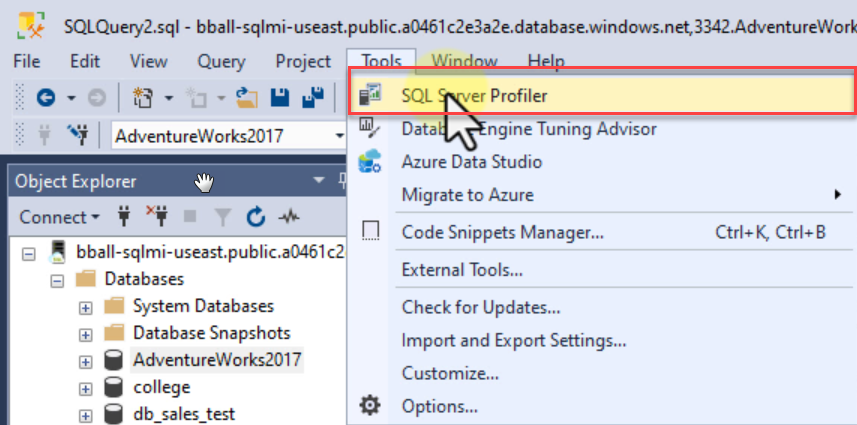Open Code Snippets Manager
The height and width of the screenshot is (425, 857).
pyautogui.click(x=602, y=233)
